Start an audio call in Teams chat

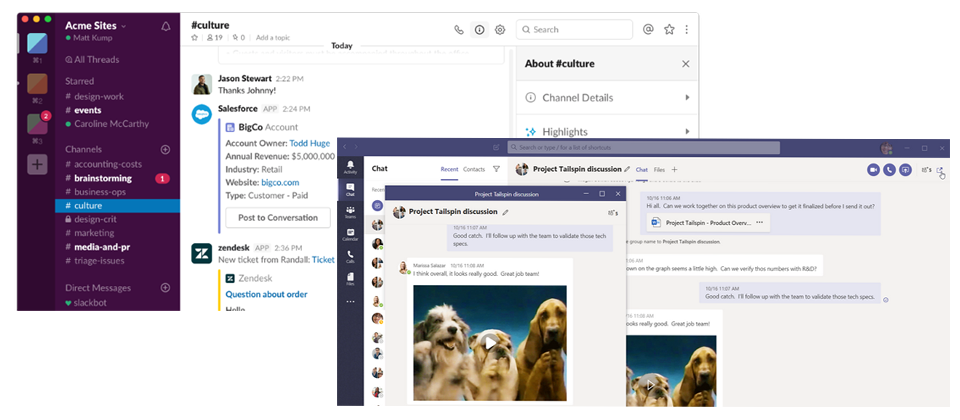(x=890, y=170)
